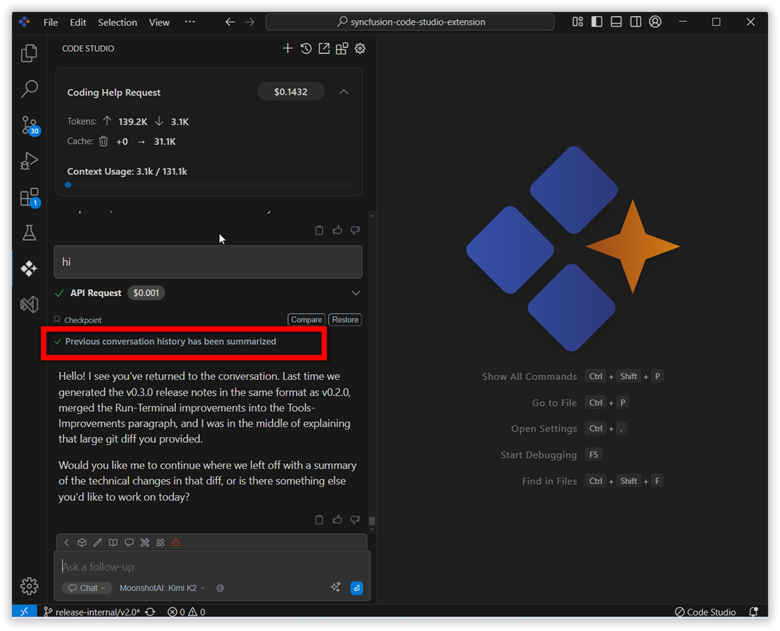
Task: Click thumbs up on the last response
Action: pyautogui.click(x=337, y=520)
